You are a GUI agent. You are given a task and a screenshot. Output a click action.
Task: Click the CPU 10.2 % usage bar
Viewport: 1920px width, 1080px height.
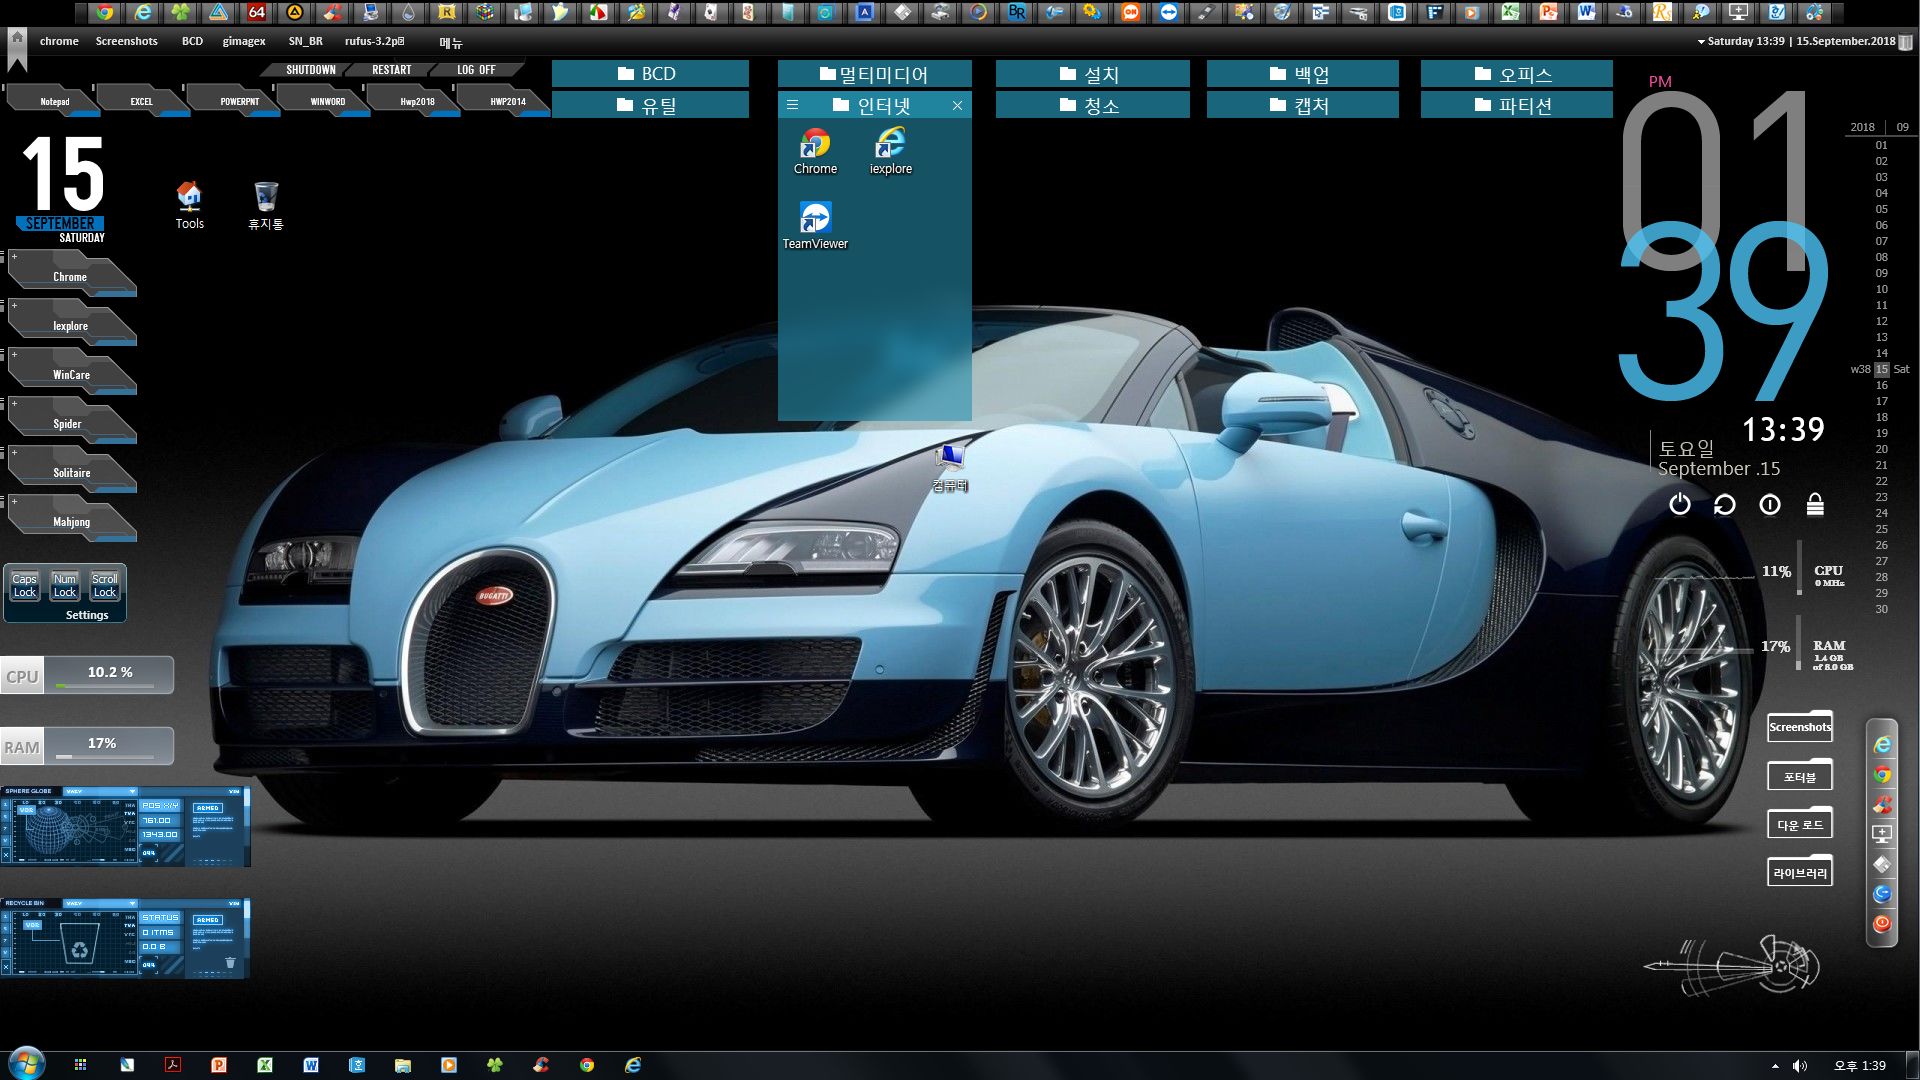[87, 675]
